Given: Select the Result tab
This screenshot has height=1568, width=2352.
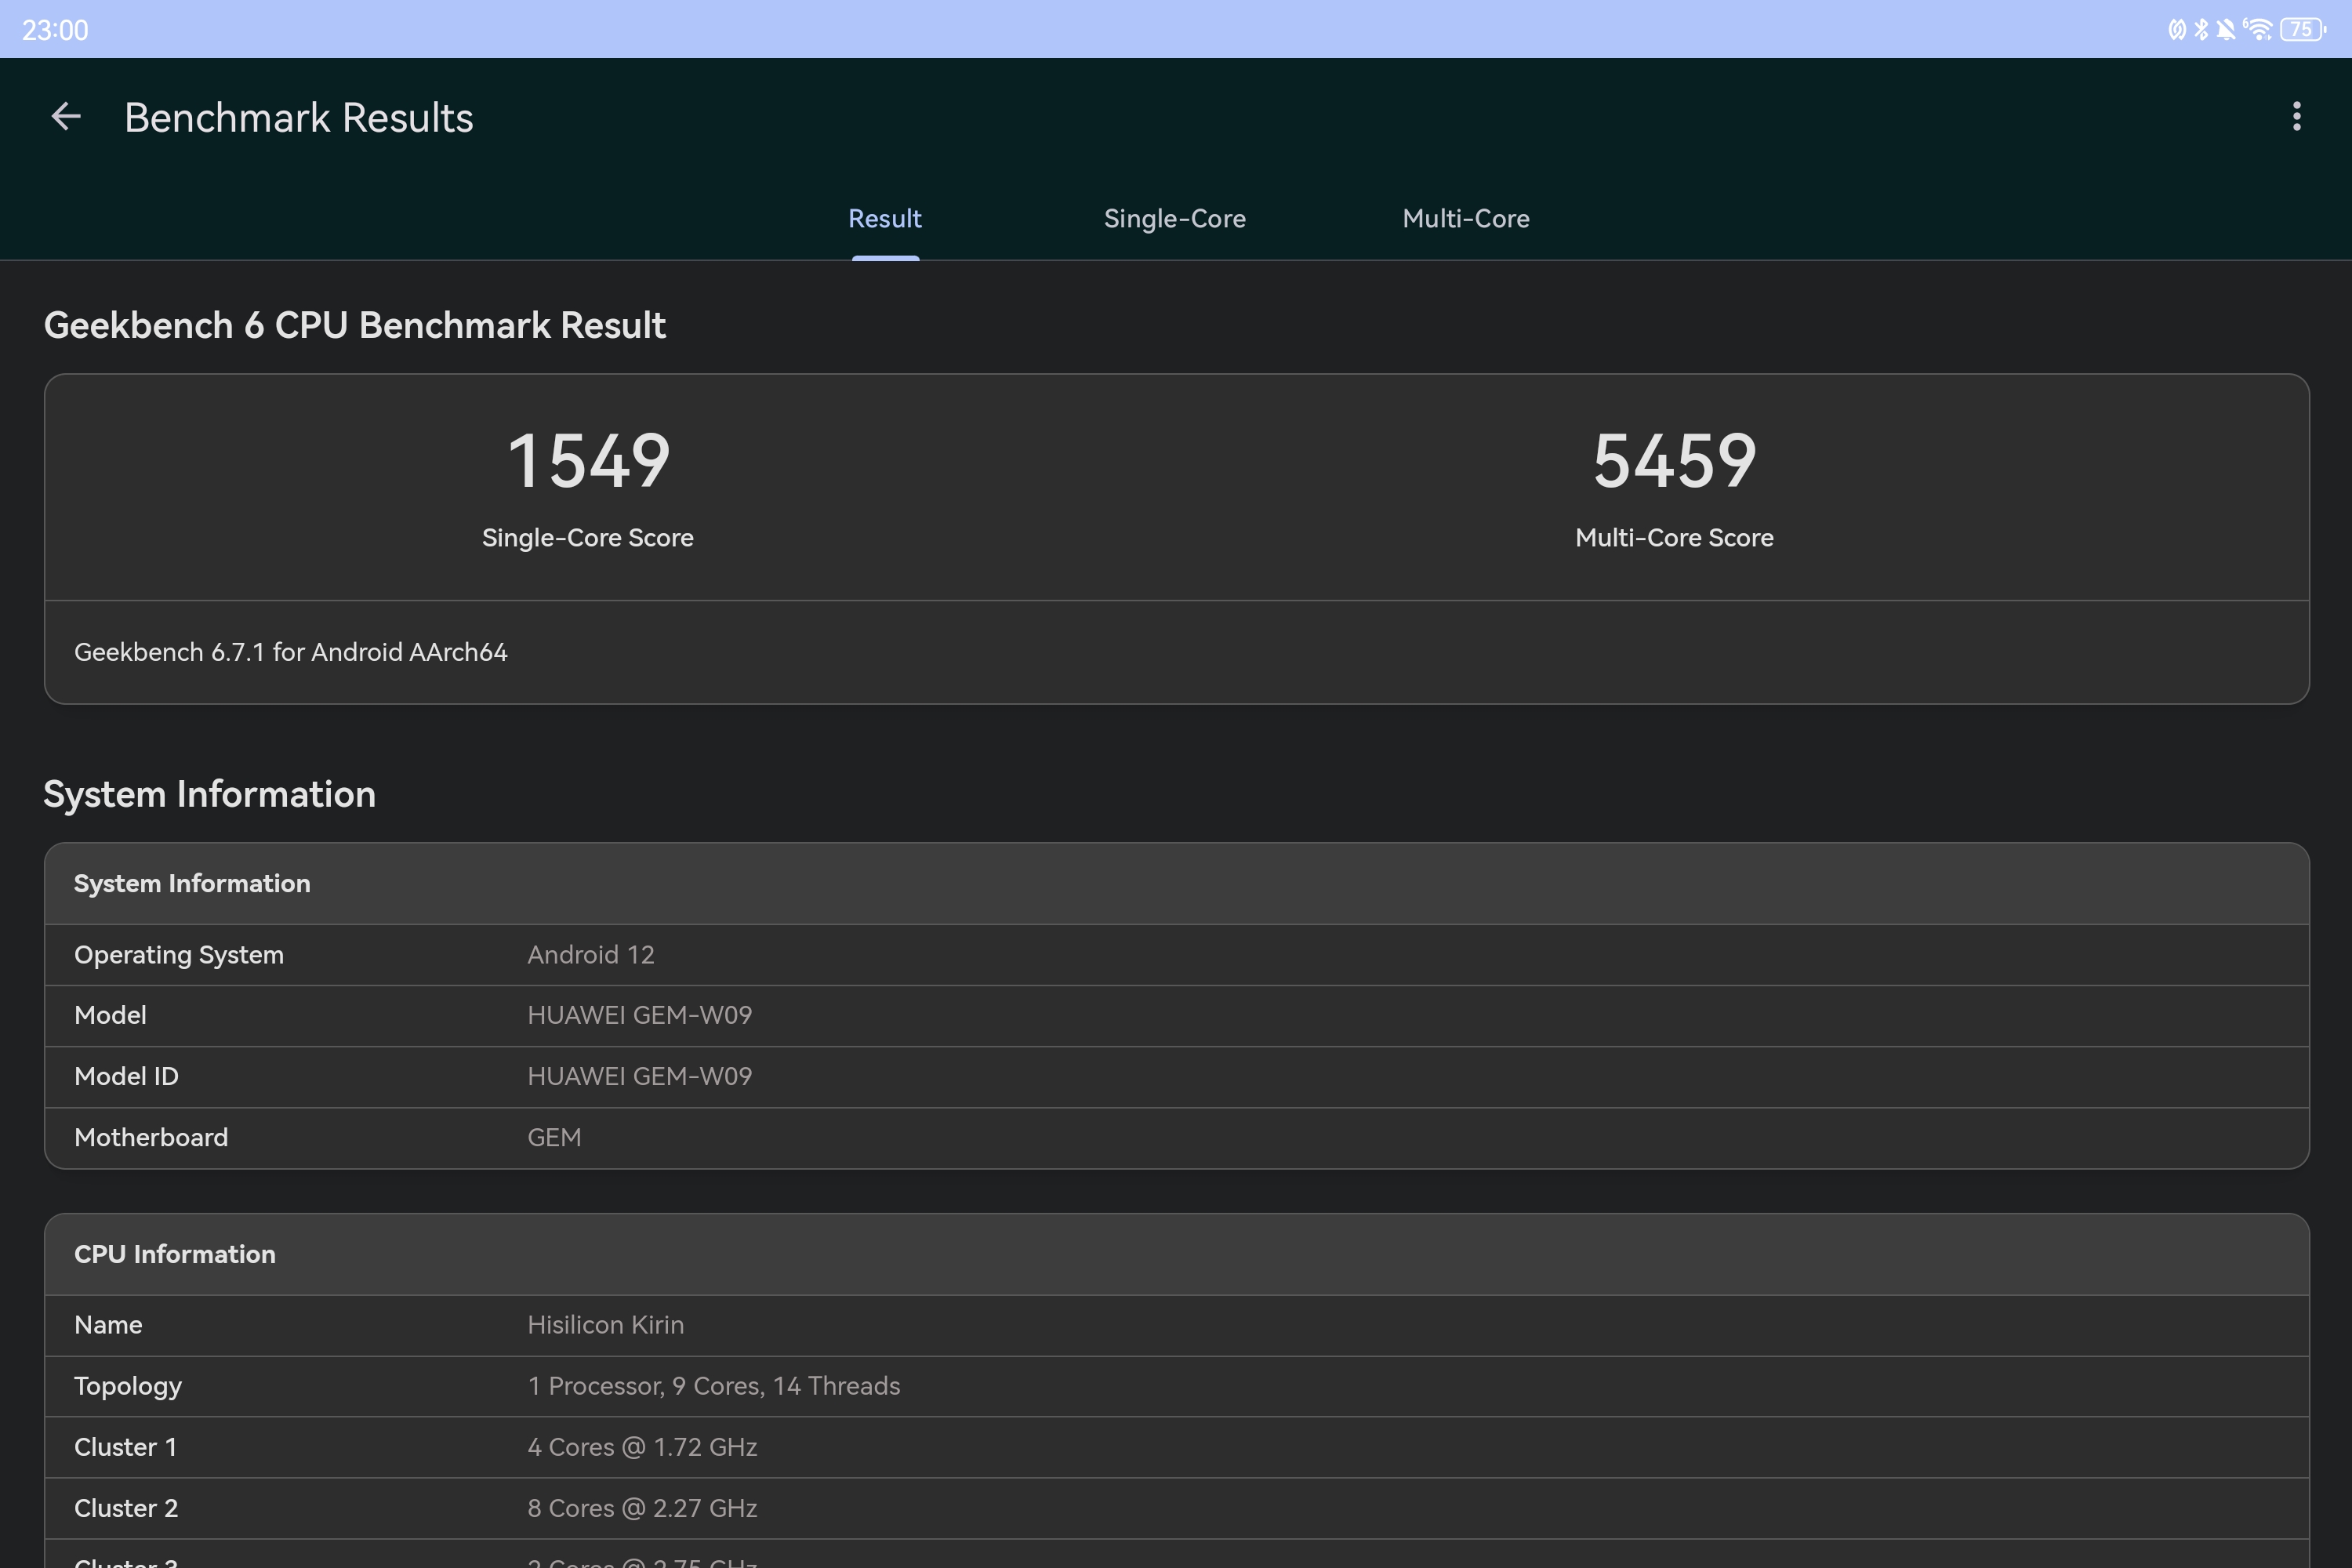Looking at the screenshot, I should click(885, 219).
